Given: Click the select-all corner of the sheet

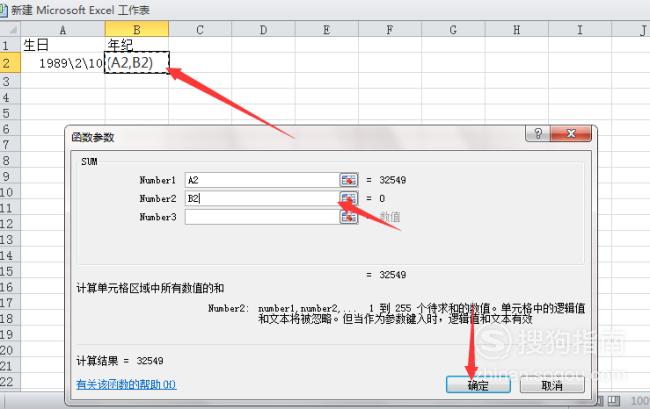Looking at the screenshot, I should coord(10,29).
